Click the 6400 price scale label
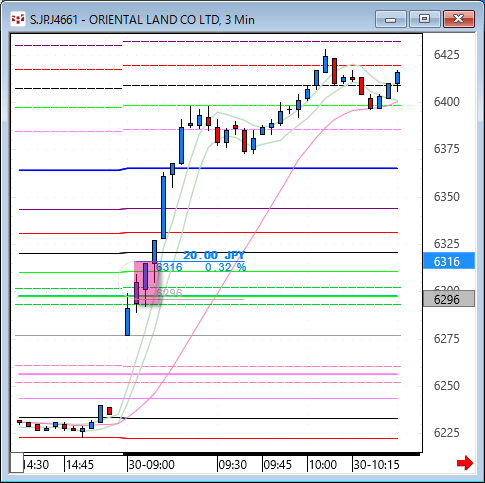The width and height of the screenshot is (485, 483). click(446, 101)
